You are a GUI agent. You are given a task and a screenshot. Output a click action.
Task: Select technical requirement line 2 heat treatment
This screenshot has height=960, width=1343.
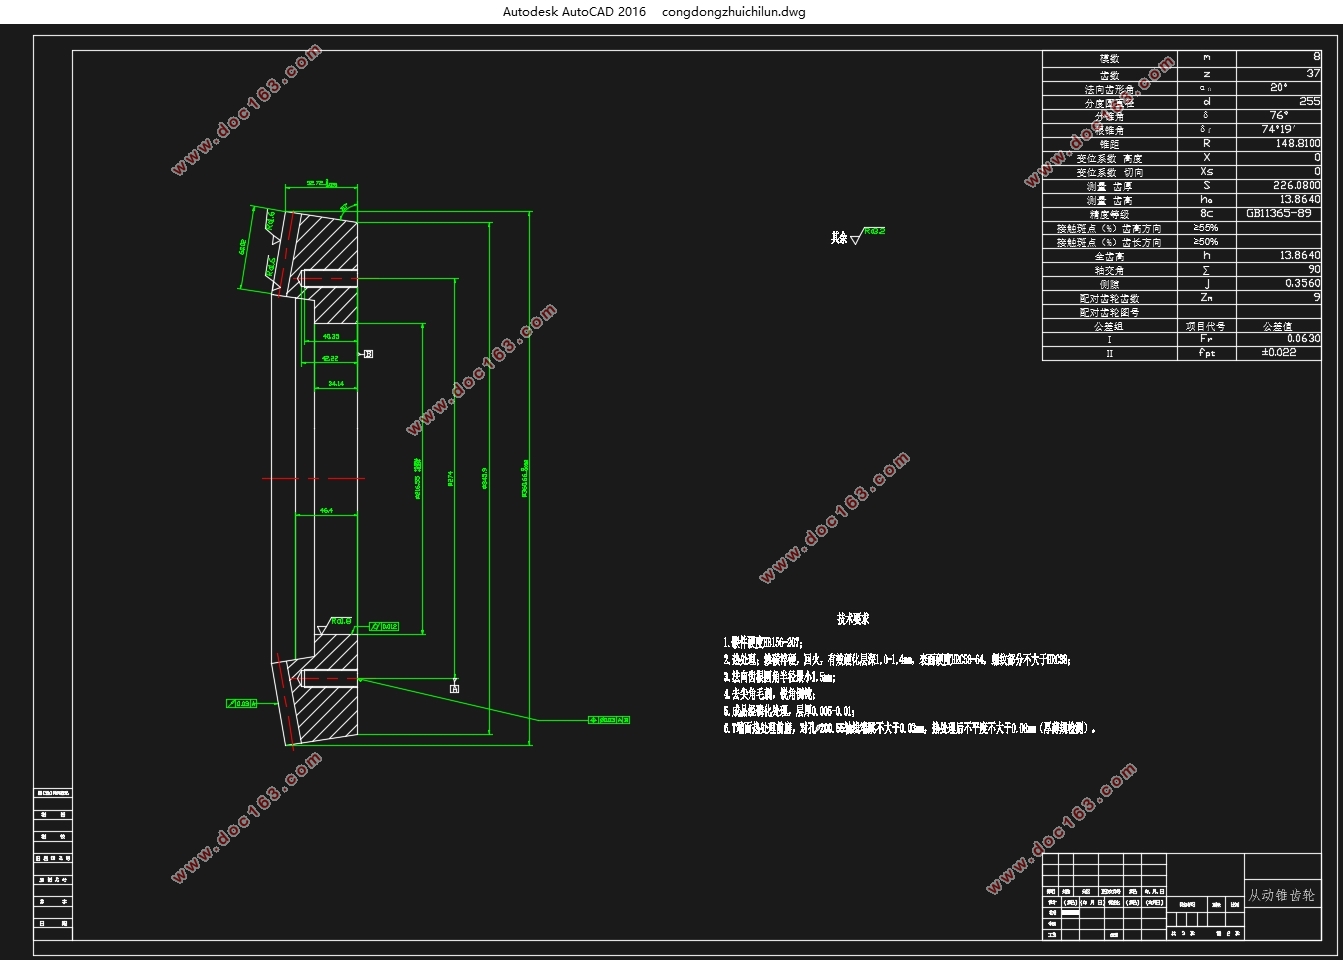(897, 660)
